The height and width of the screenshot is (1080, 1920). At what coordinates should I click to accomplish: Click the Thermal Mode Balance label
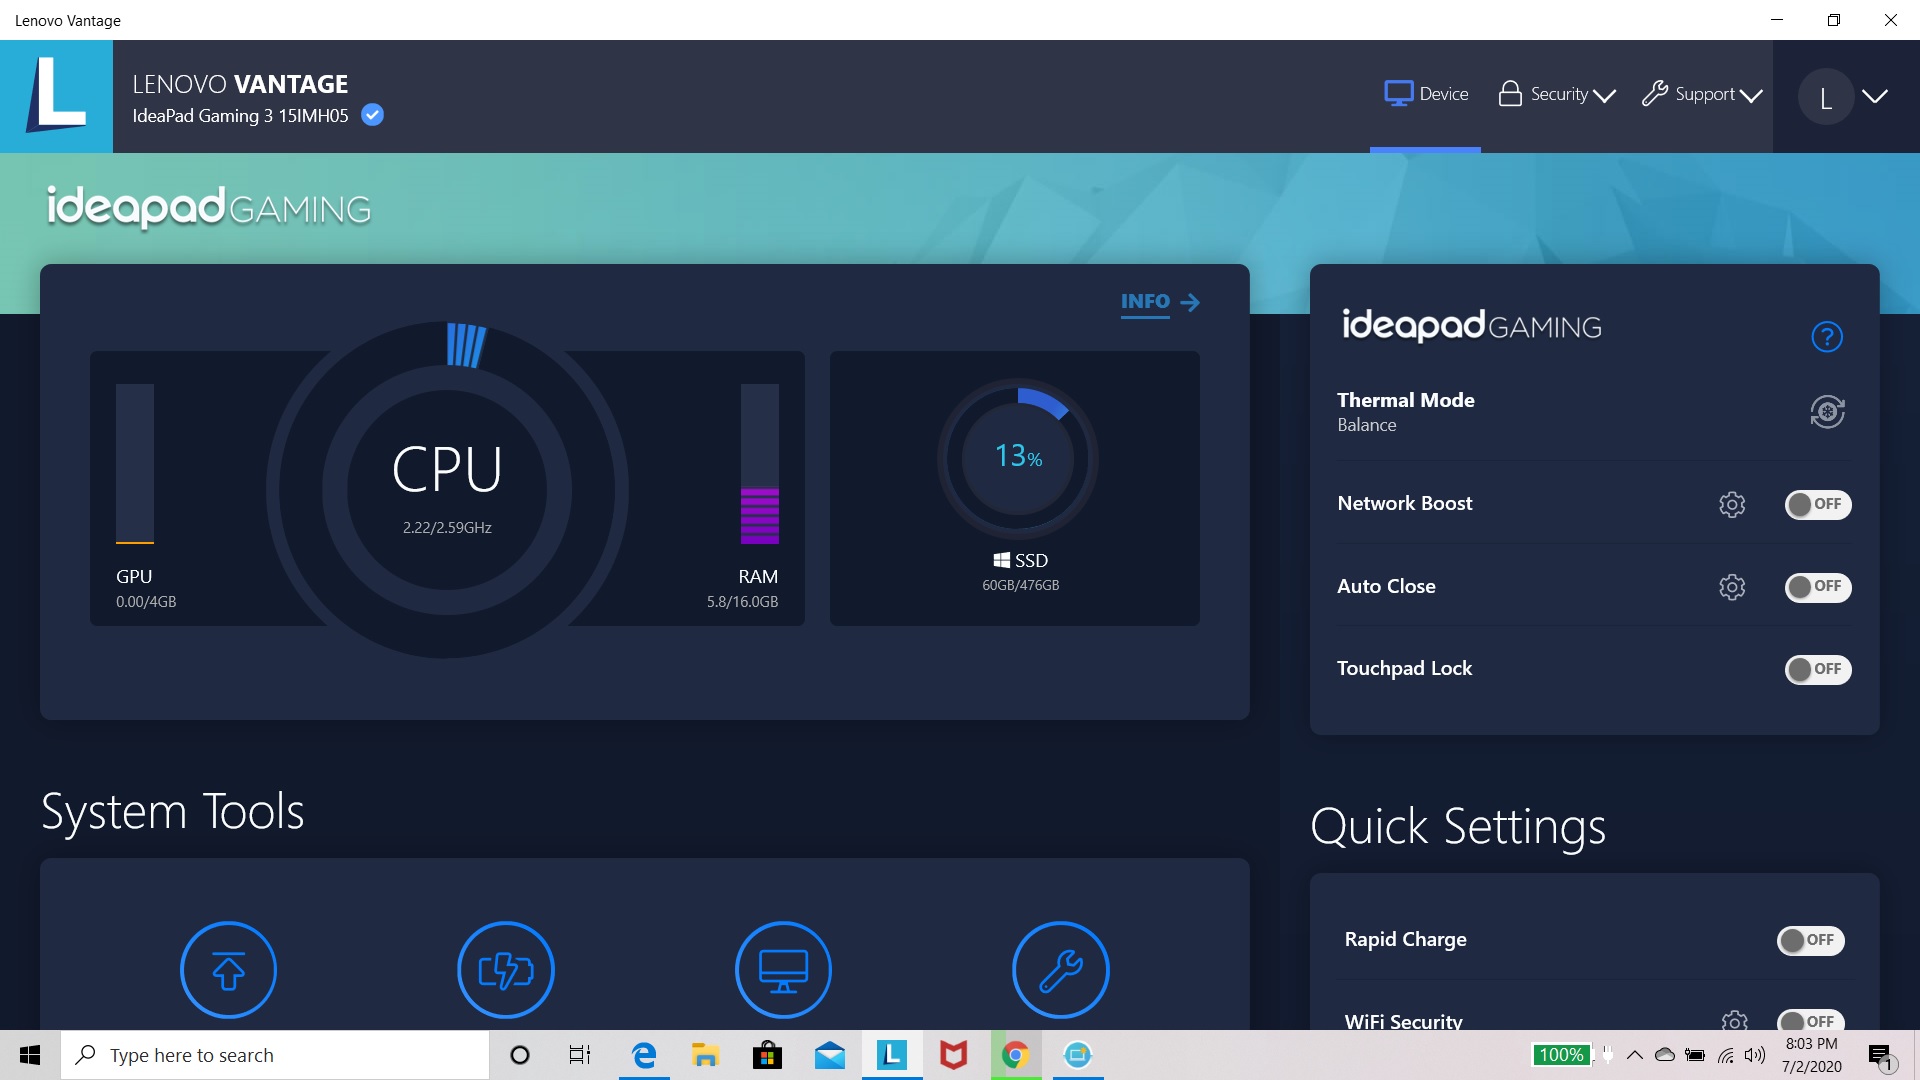(1367, 425)
